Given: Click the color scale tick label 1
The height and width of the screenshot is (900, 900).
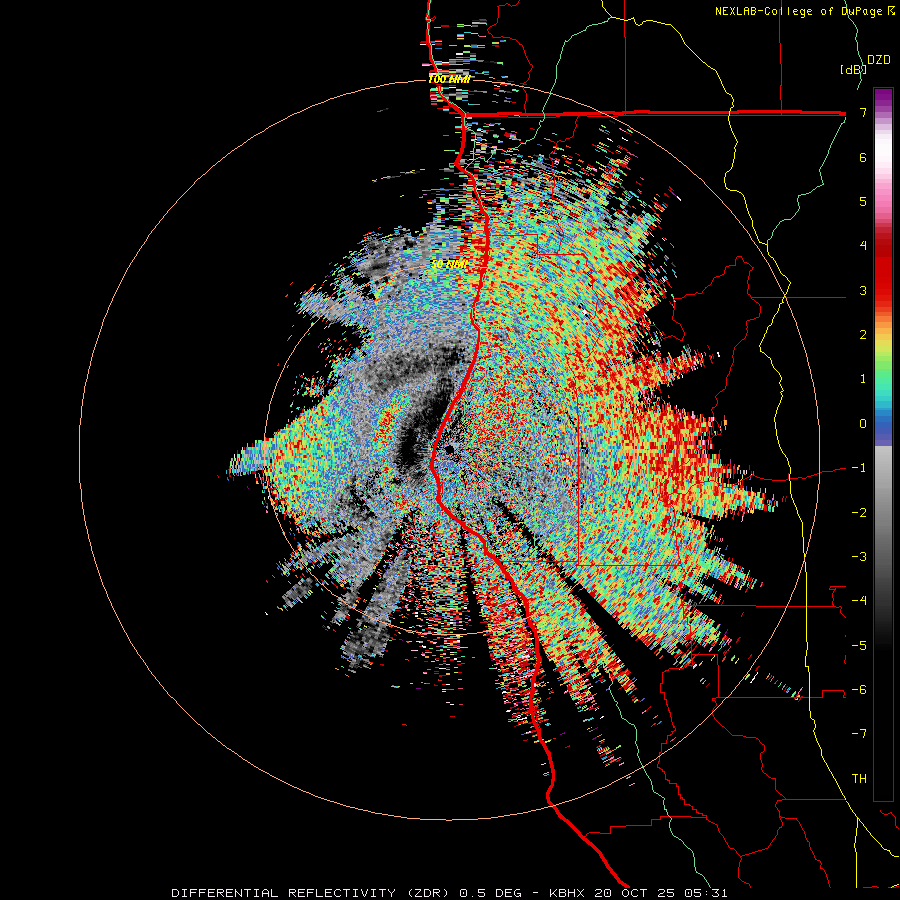Looking at the screenshot, I should [863, 379].
